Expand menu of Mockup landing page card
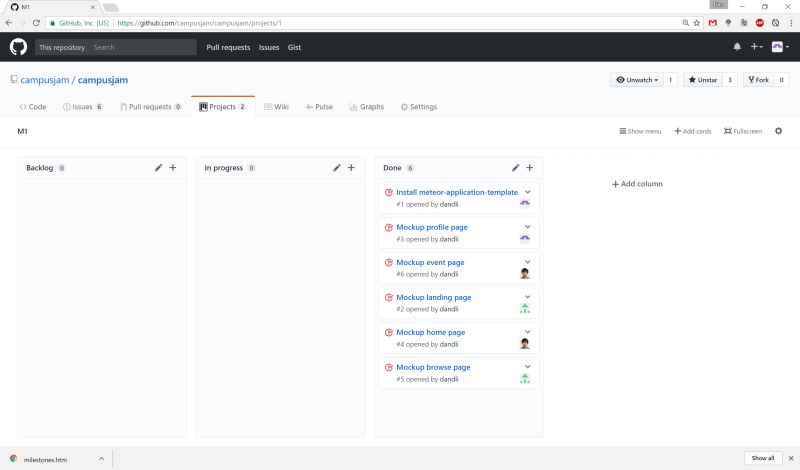The height and width of the screenshot is (470, 800). [528, 297]
